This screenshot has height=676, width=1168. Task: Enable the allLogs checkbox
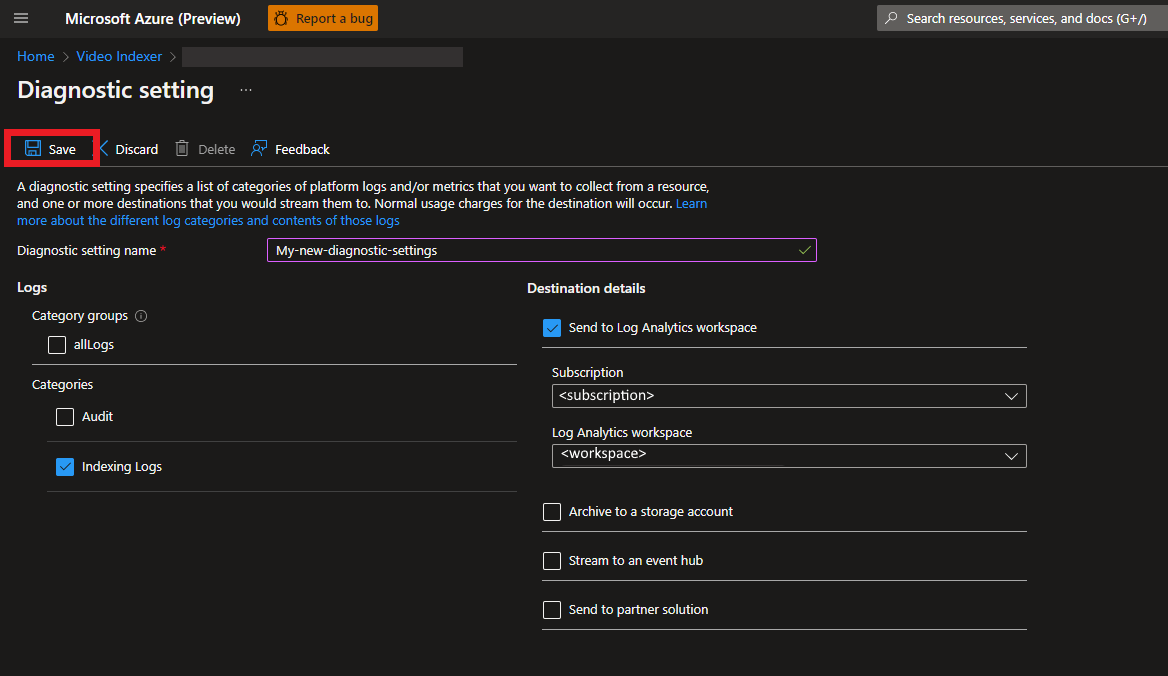[x=58, y=345]
